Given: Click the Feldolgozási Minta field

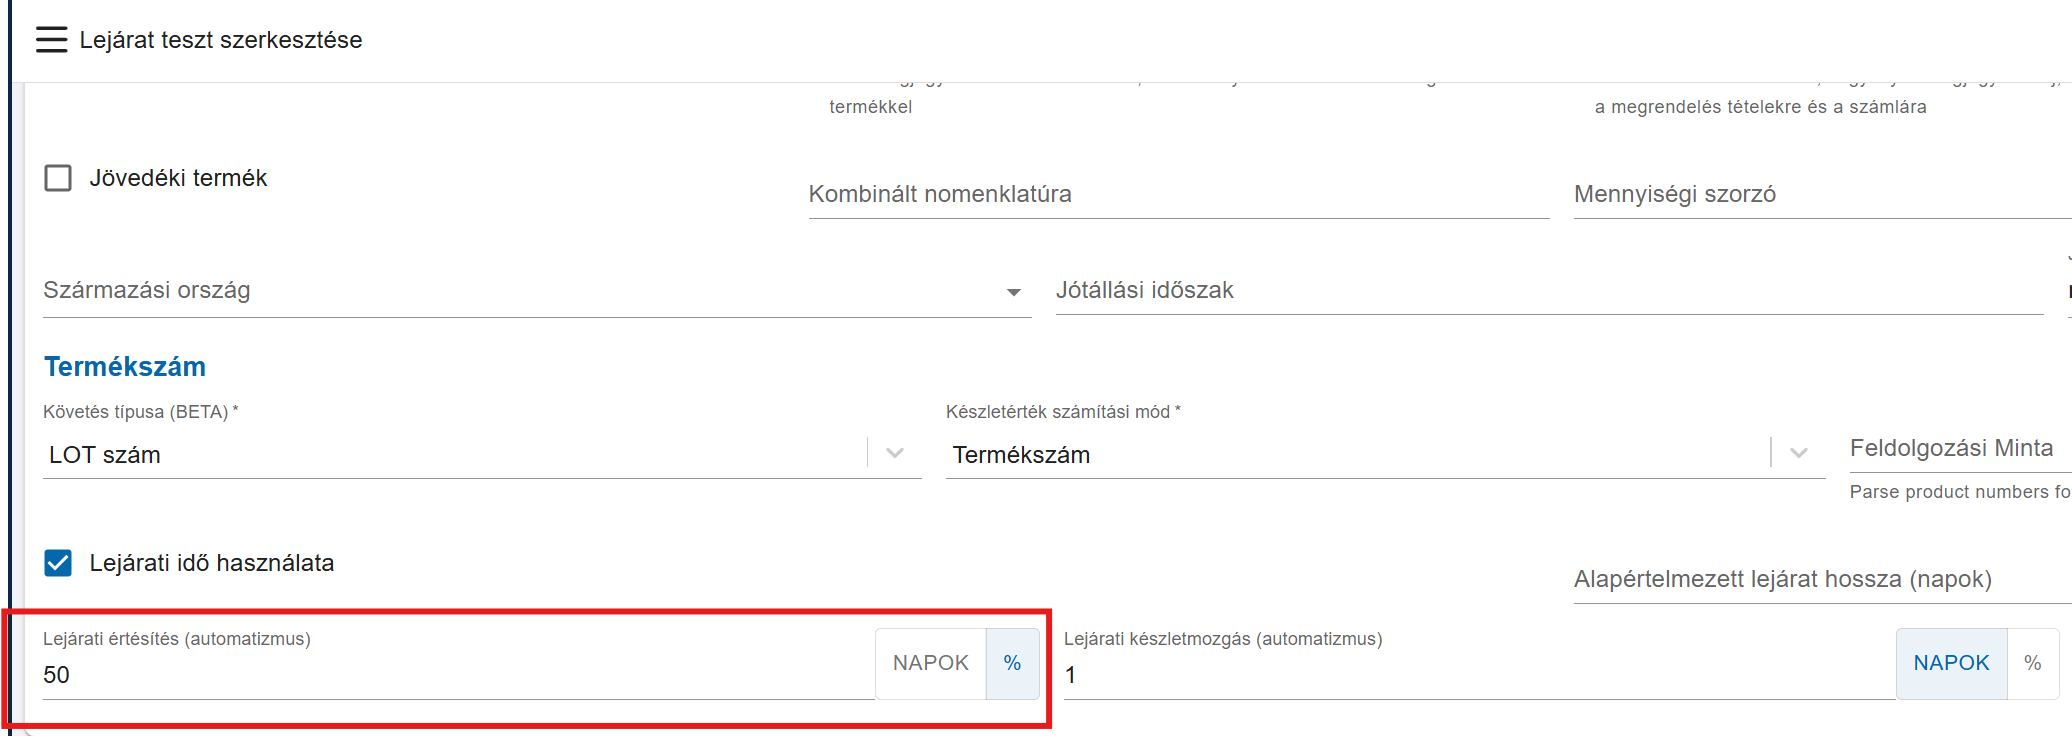Looking at the screenshot, I should (1958, 448).
